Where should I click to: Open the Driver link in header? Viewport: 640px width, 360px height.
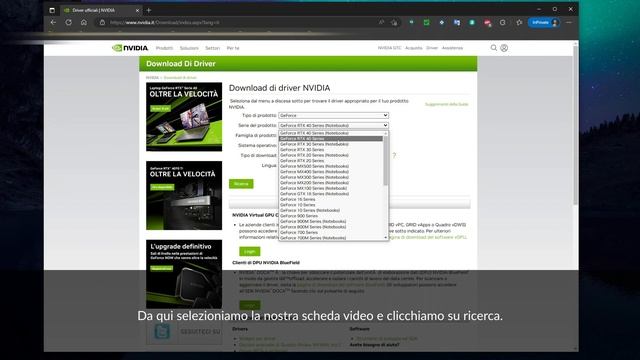click(x=432, y=48)
